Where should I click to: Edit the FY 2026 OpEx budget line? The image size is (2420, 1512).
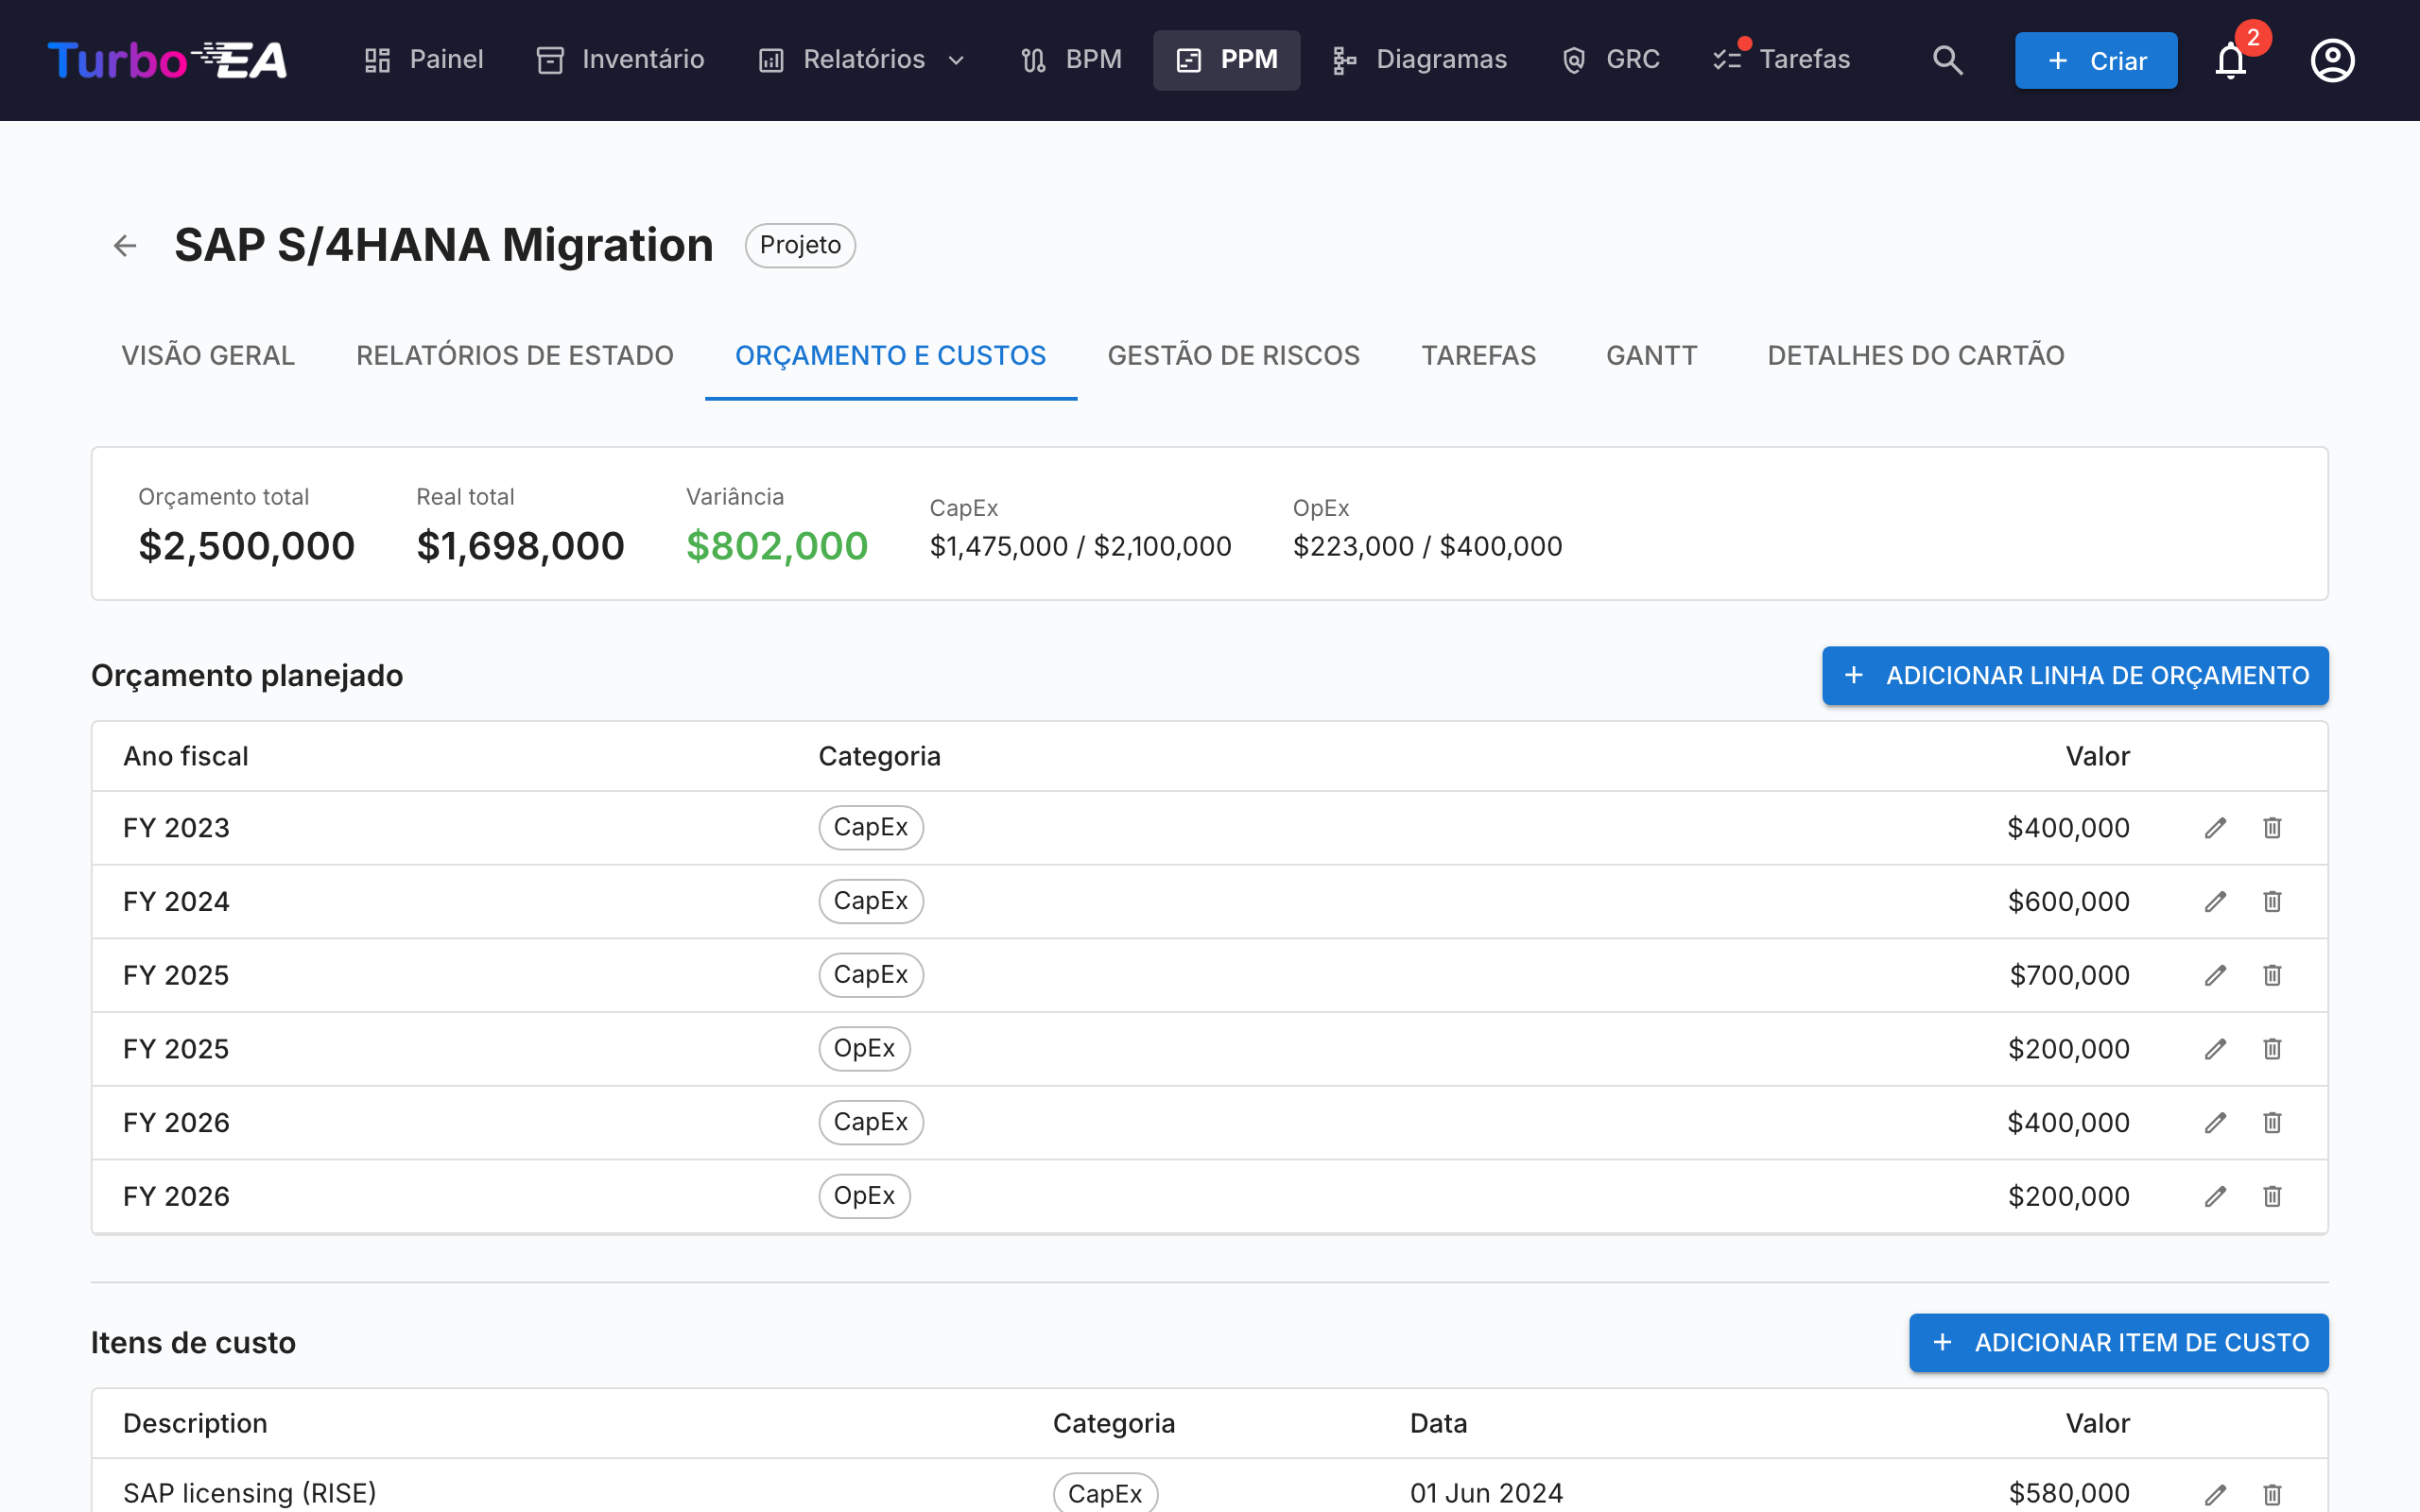(2215, 1197)
